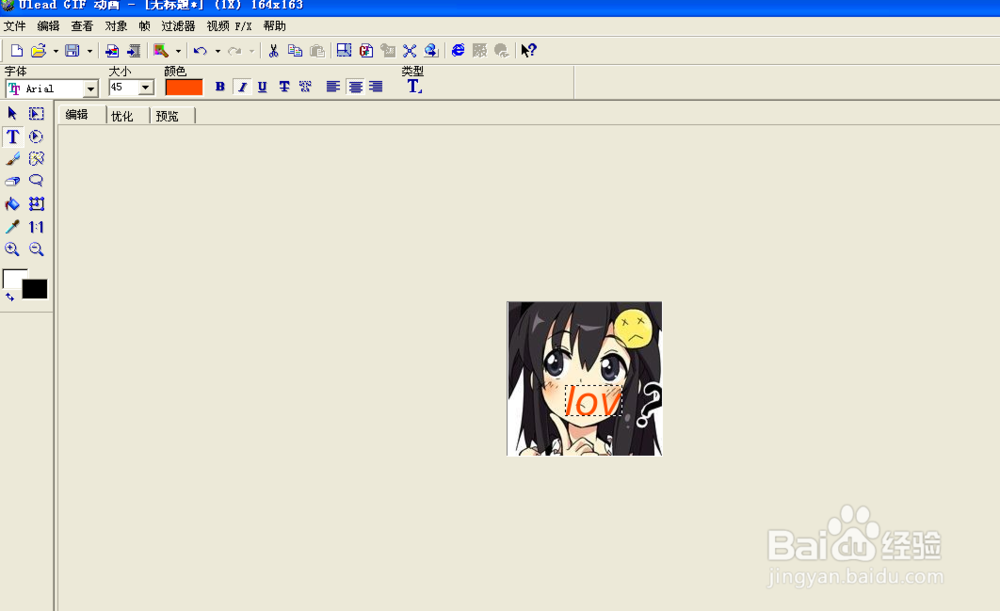This screenshot has height=611, width=1000.
Task: Set zoom to actual size 1:1
Action: (x=36, y=226)
